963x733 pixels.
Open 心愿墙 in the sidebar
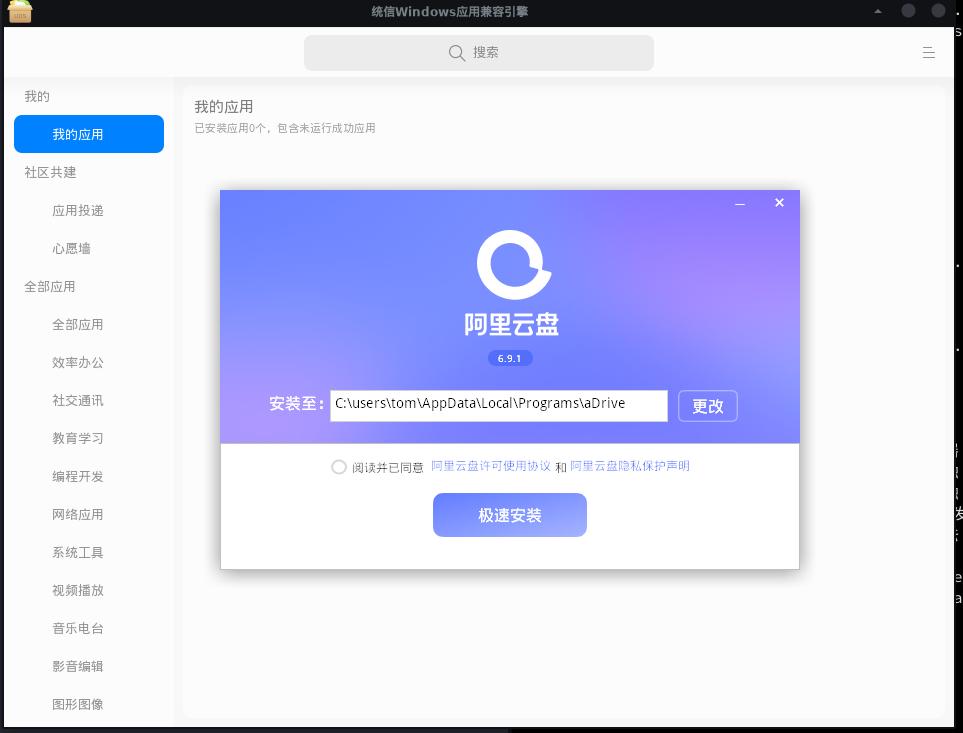tap(71, 249)
